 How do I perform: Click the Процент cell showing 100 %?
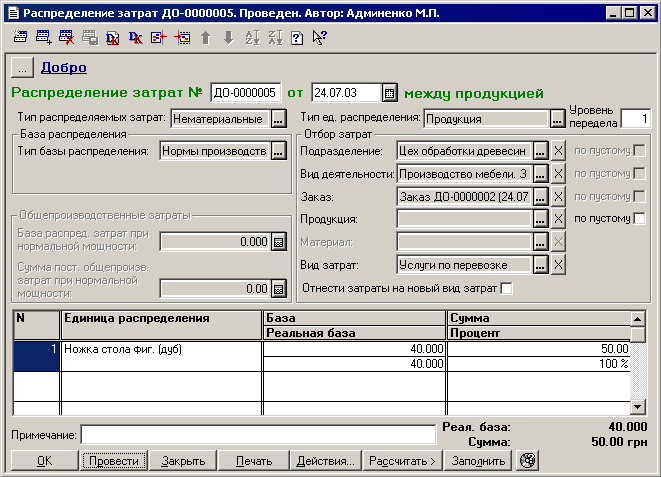(x=538, y=364)
